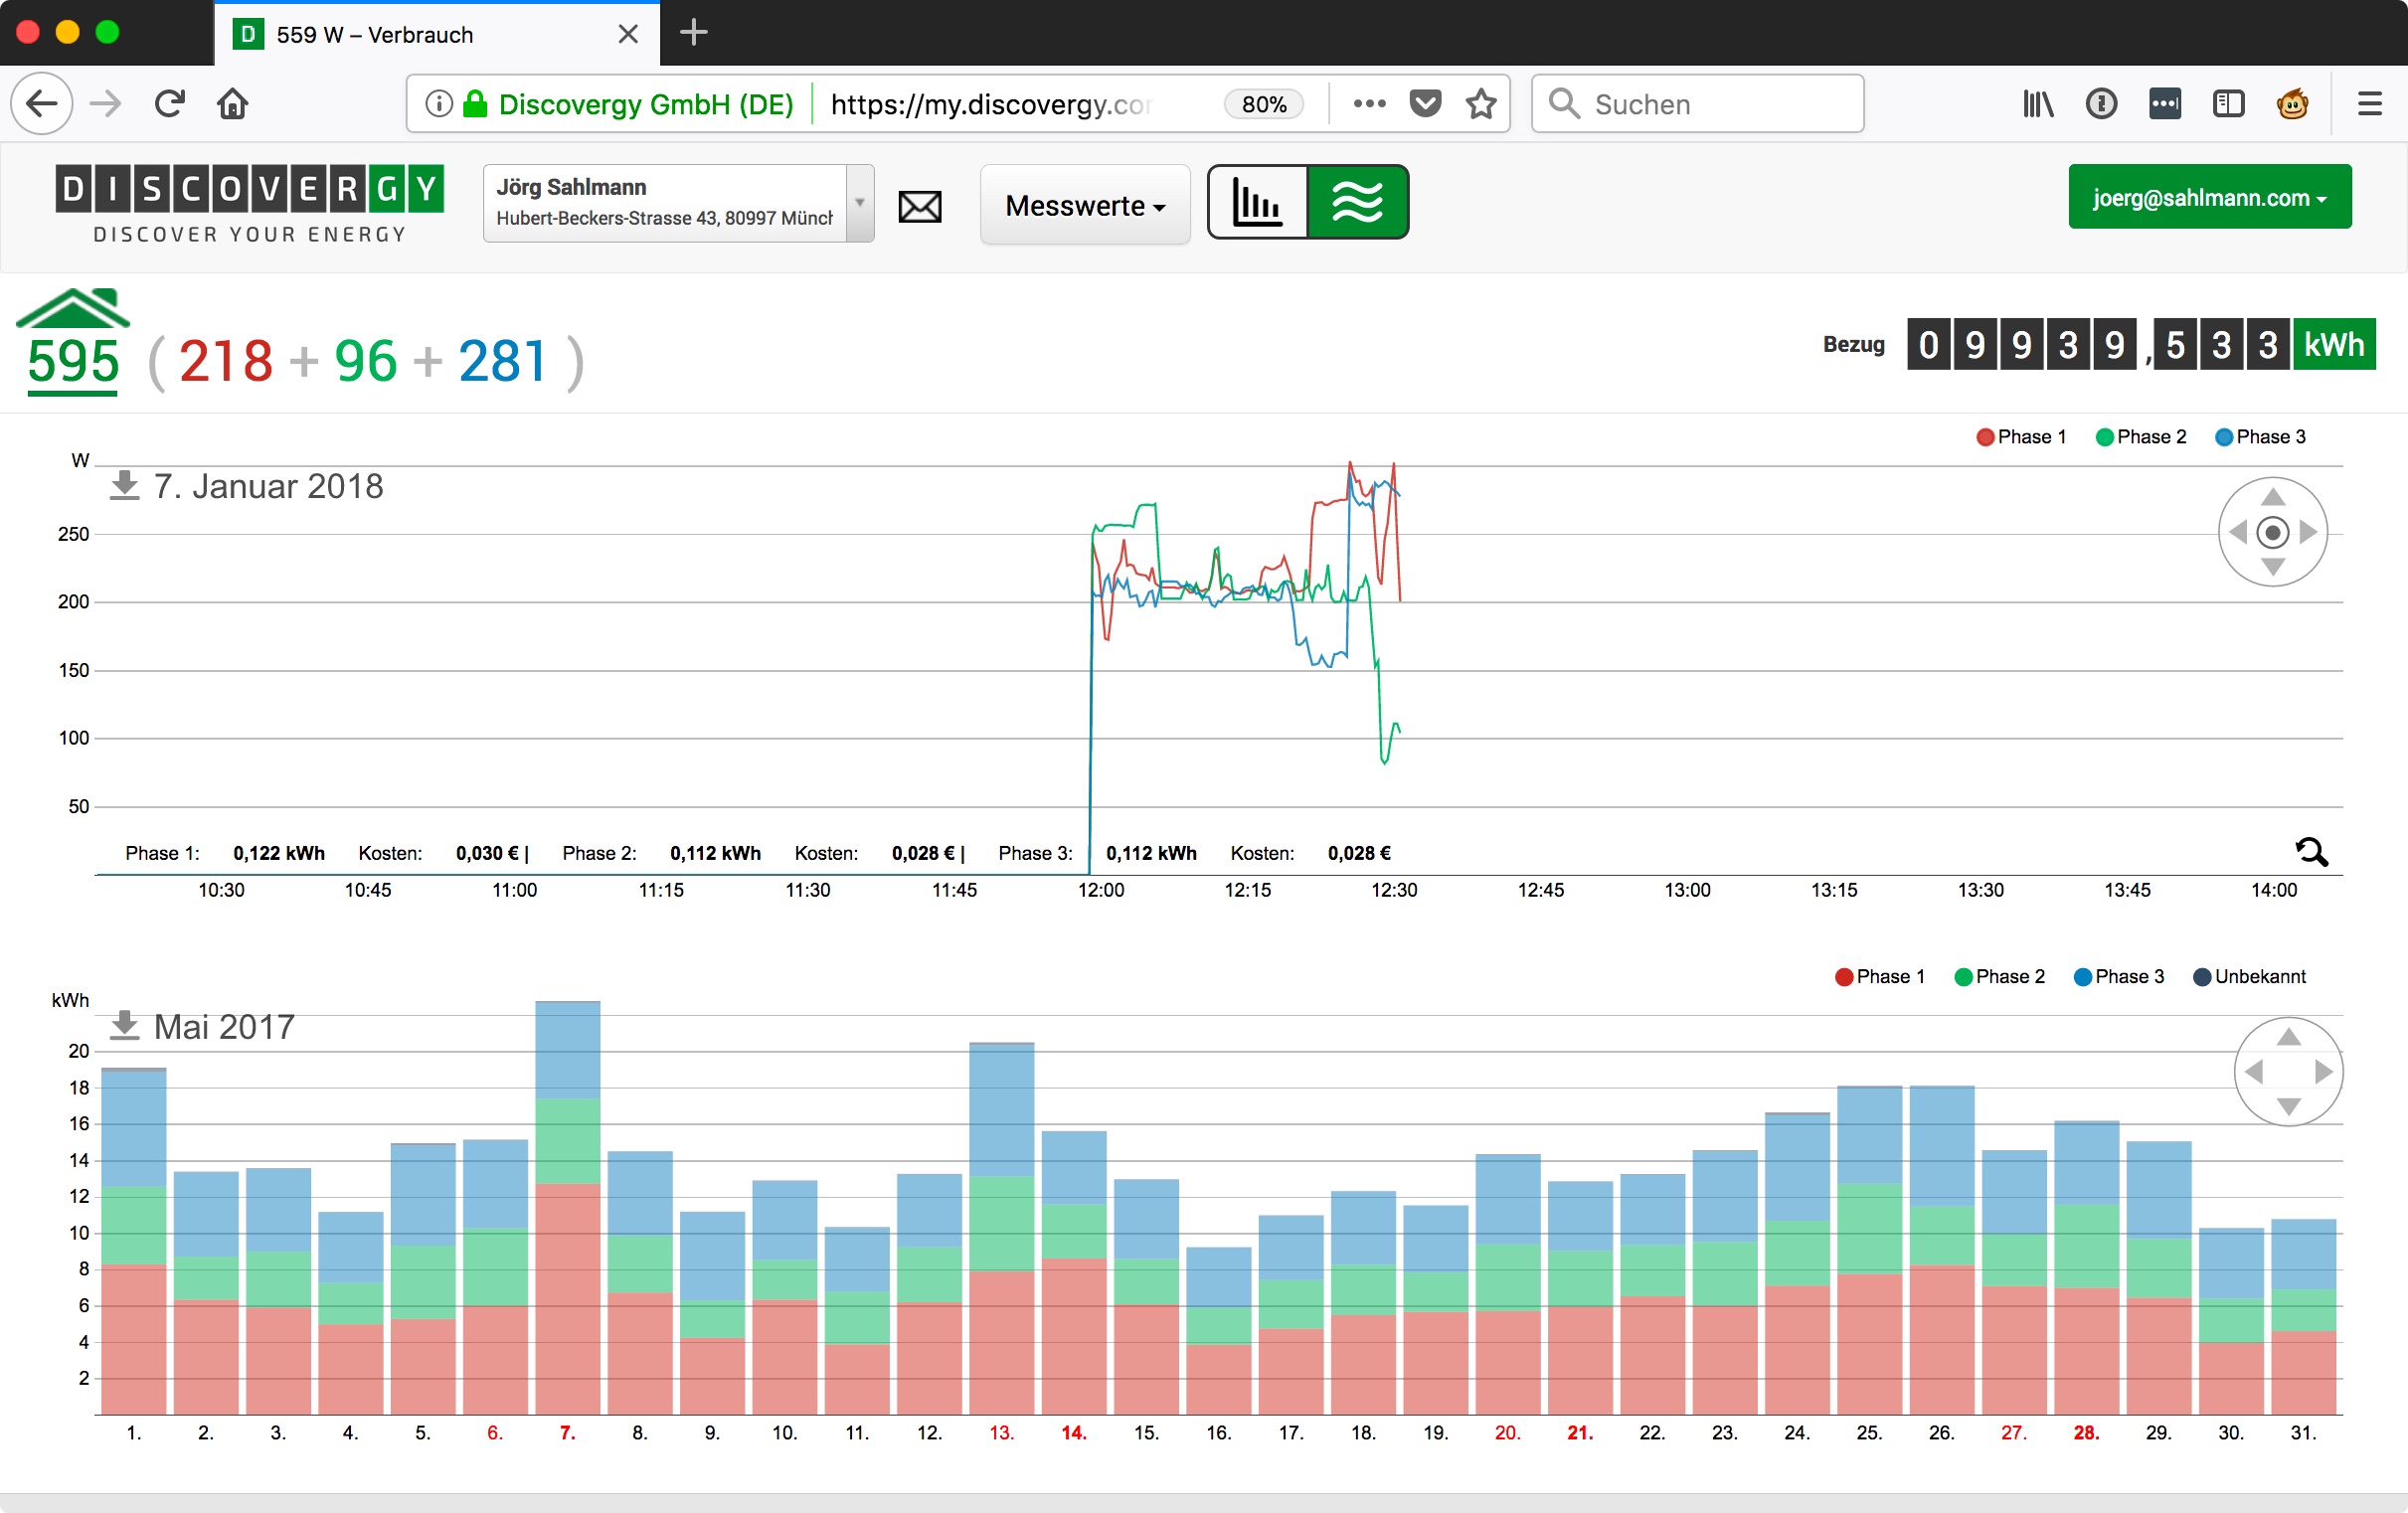
Task: Open the joerg@sahlmann.com account menu
Action: tap(2209, 197)
